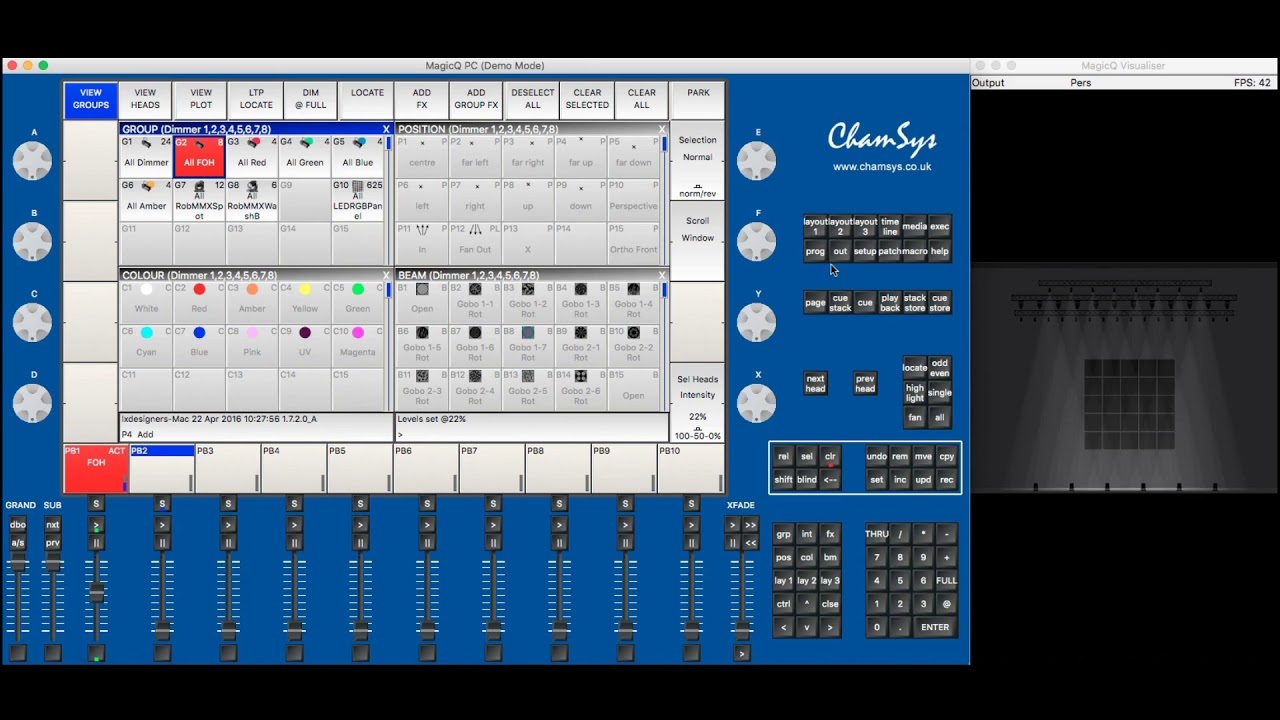Toggle the highlight key
Viewport: 1280px width, 720px height.
[915, 393]
